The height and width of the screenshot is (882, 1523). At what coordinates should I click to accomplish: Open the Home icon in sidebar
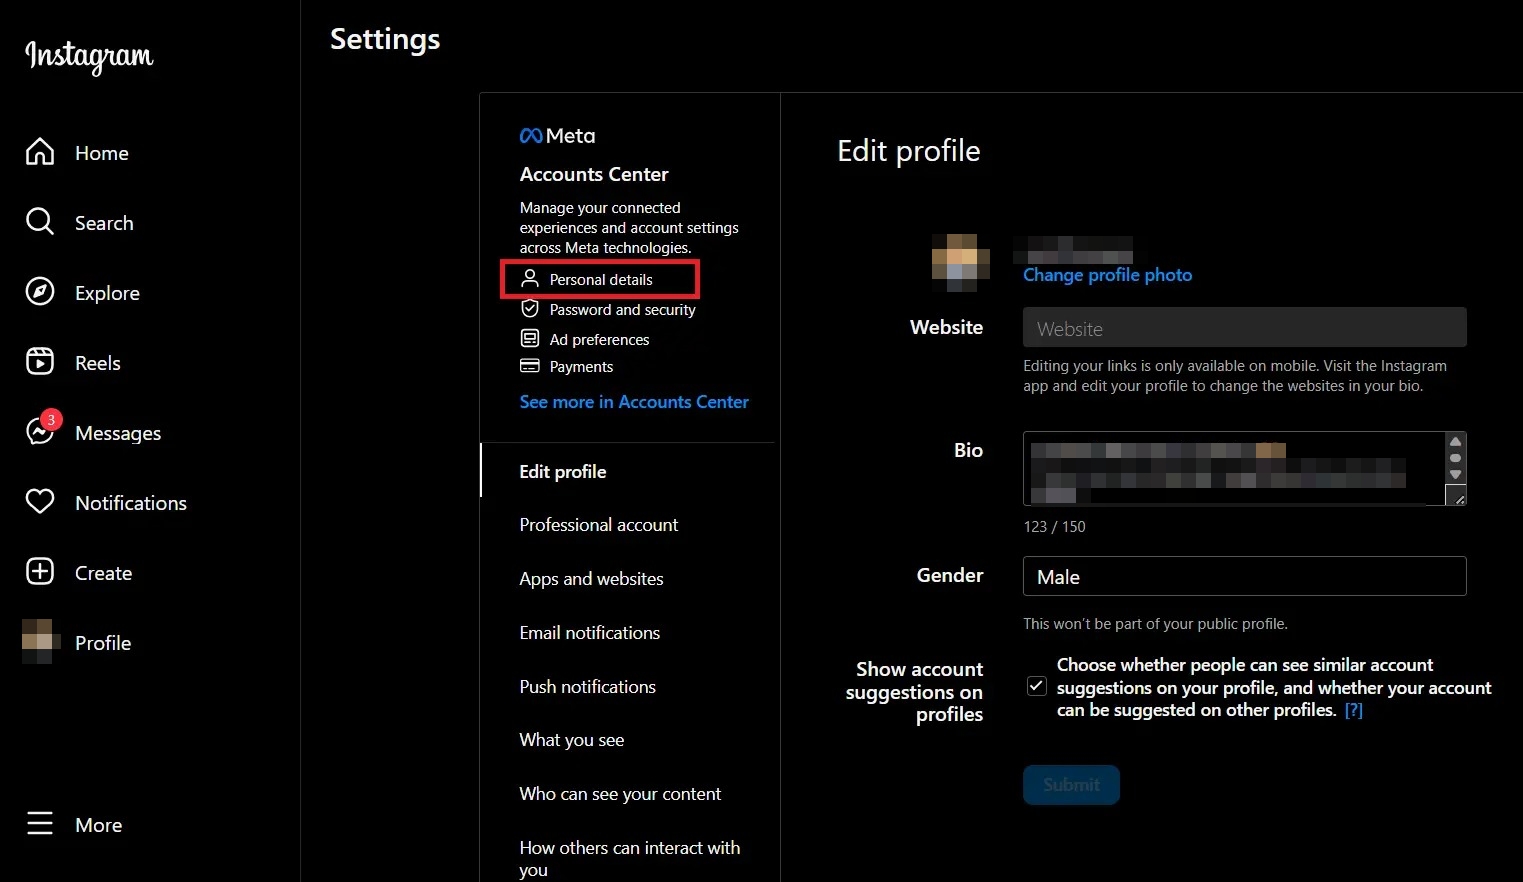(x=40, y=152)
